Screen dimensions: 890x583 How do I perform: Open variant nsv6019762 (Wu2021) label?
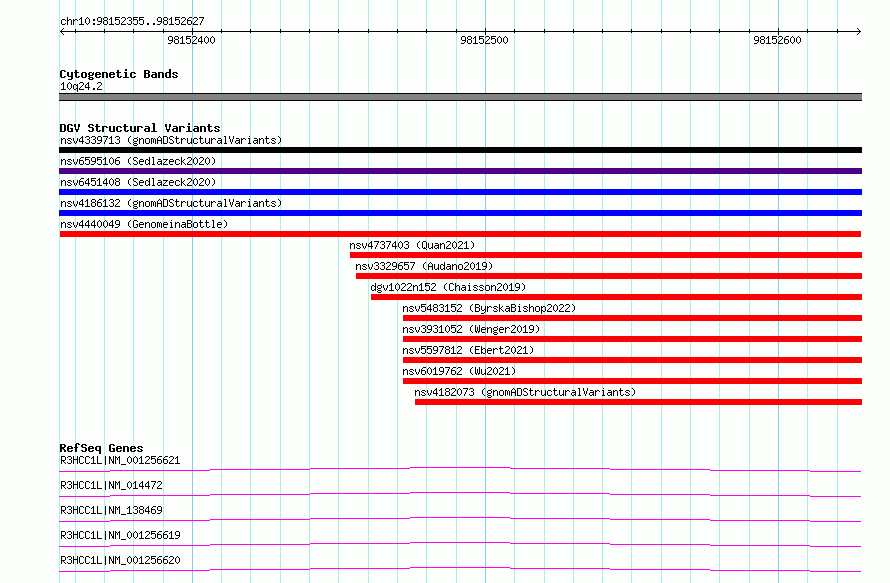[x=459, y=371]
